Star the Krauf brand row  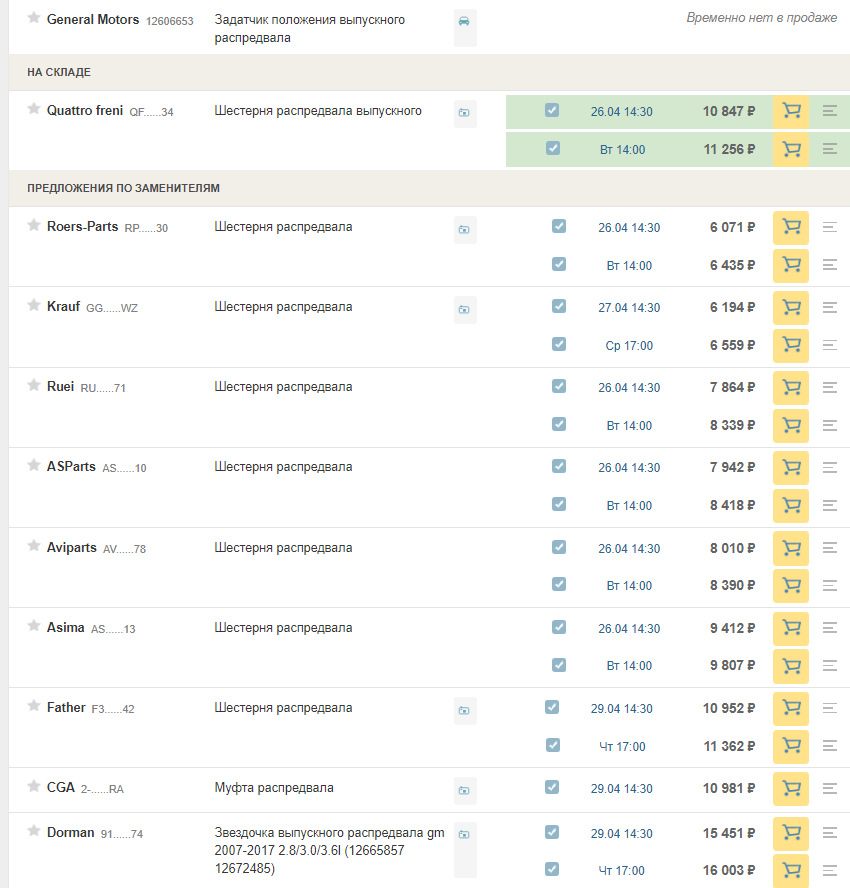click(34, 306)
